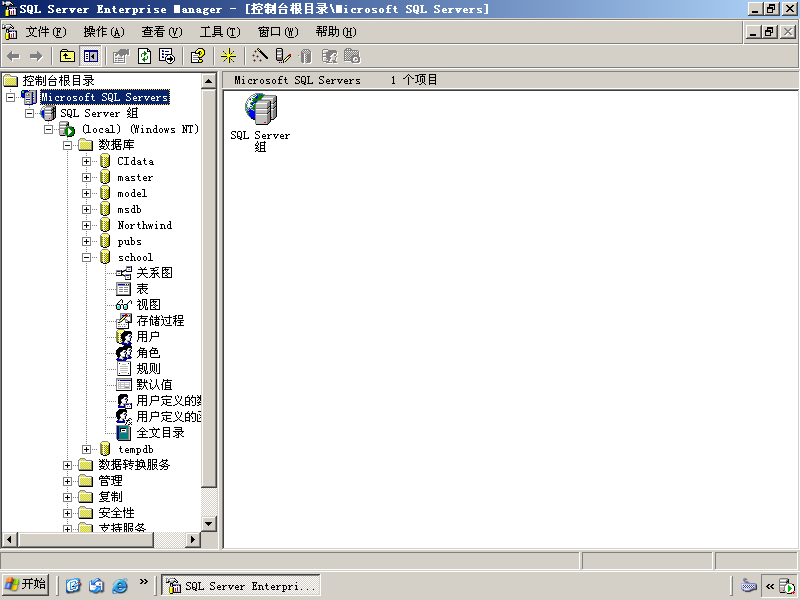The image size is (800, 600).
Task: Open the 操作(A) menu
Action: (104, 32)
